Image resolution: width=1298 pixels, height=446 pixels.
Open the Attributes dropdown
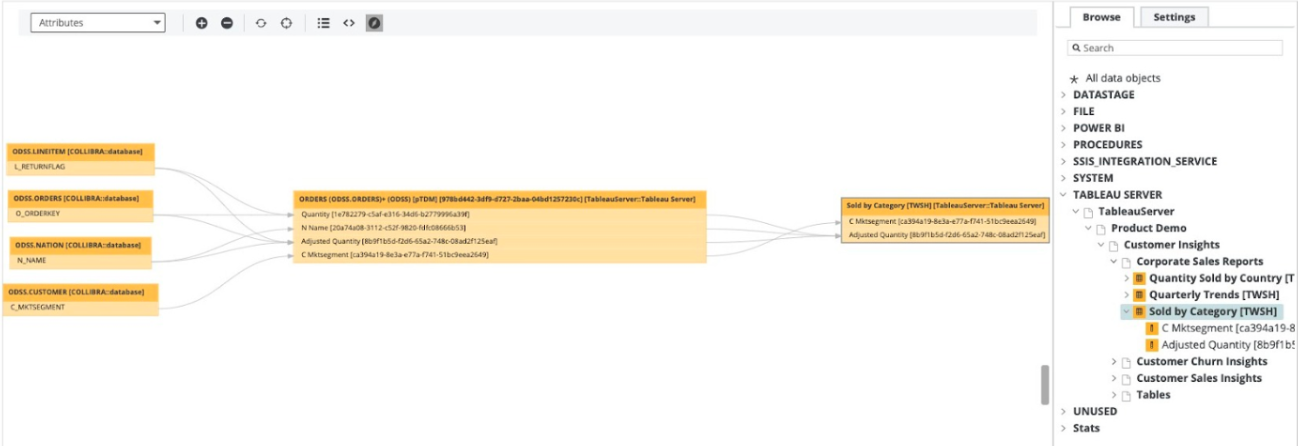coord(97,23)
